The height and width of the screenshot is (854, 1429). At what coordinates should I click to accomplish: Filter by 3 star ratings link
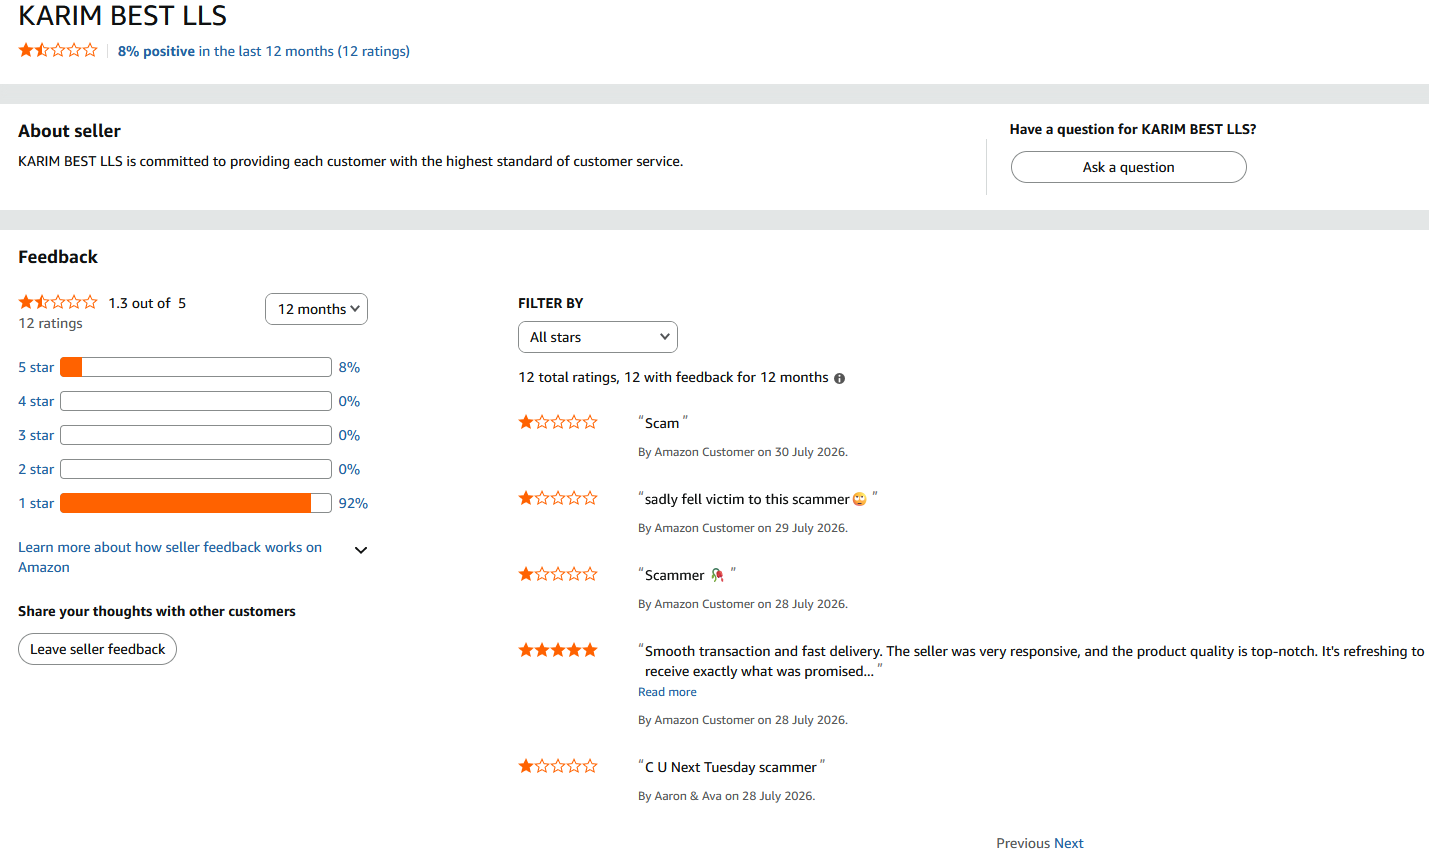click(x=36, y=435)
